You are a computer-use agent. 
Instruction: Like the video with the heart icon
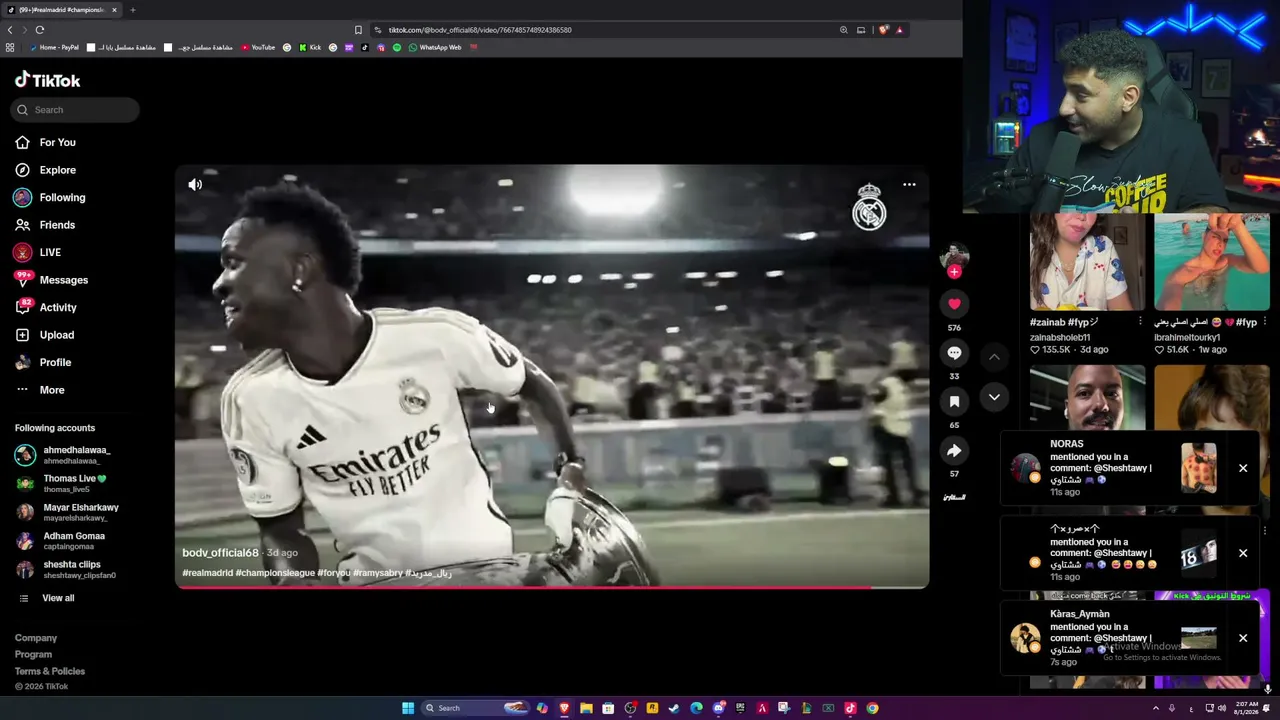click(954, 303)
